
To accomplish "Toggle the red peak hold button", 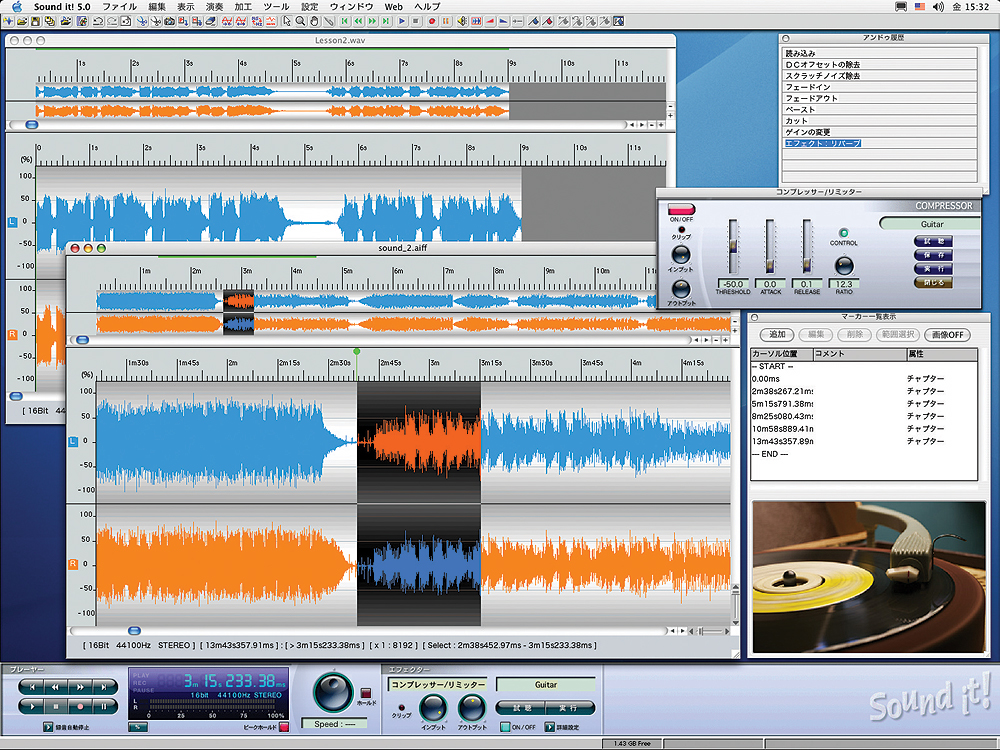I will point(284,727).
